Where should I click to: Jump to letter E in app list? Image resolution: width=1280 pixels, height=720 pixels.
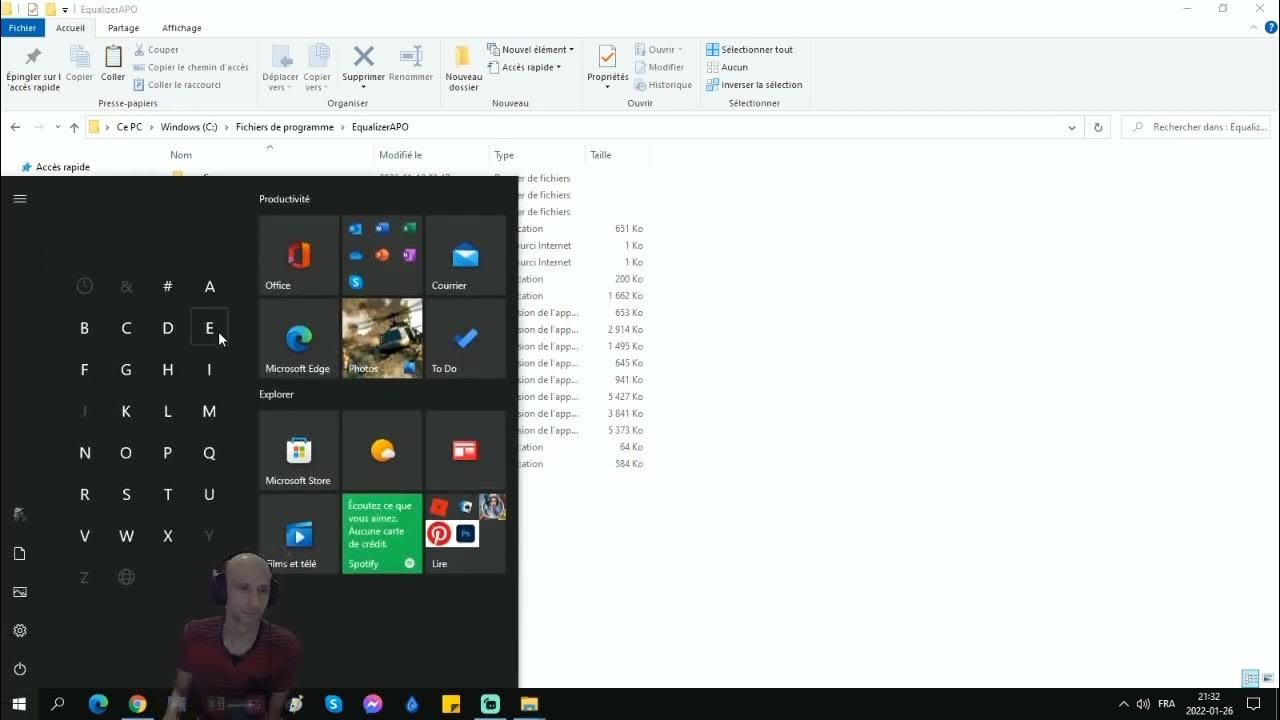[x=209, y=328]
